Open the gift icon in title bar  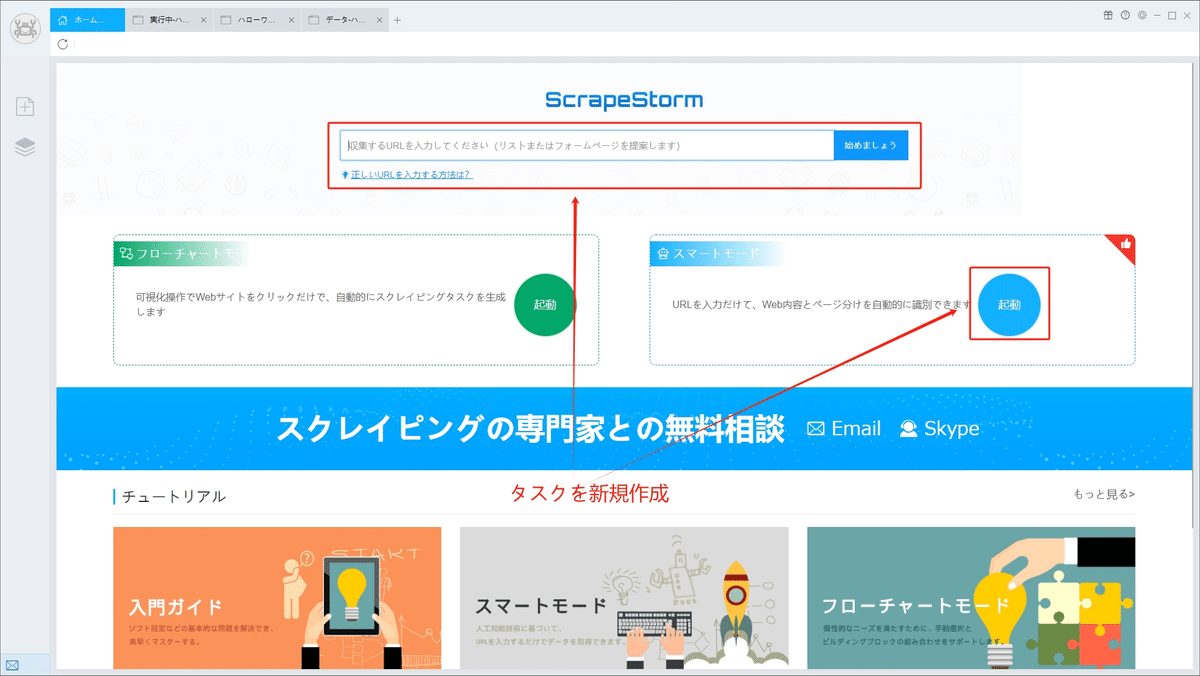[x=1108, y=15]
